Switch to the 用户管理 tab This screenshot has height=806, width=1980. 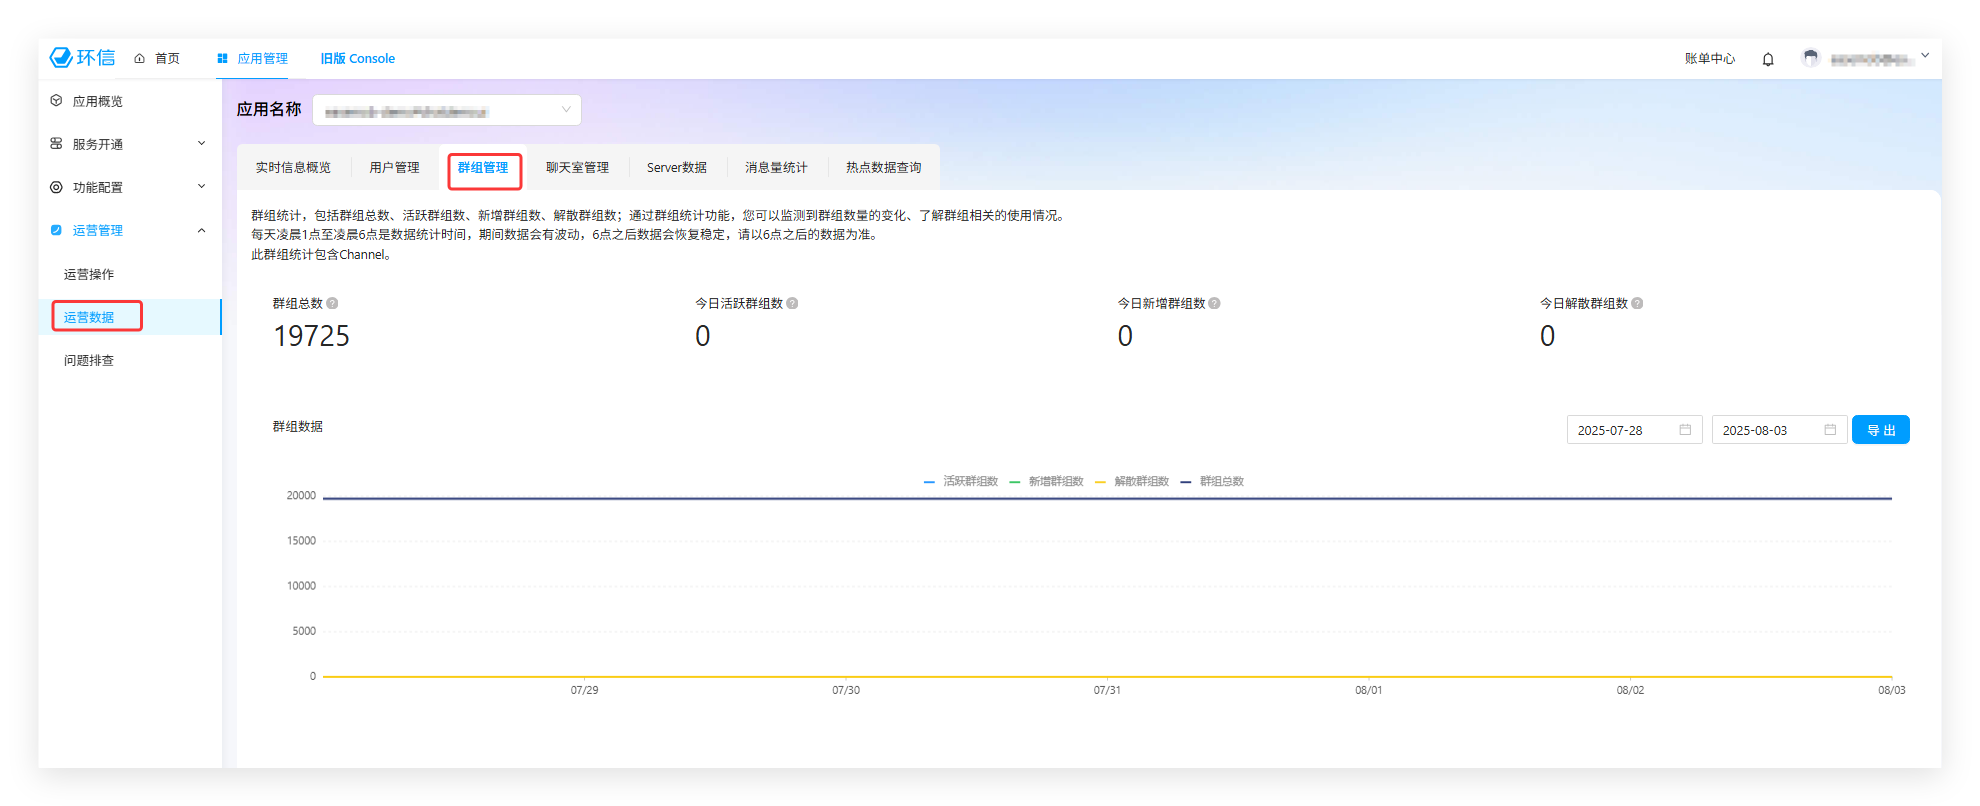(394, 168)
